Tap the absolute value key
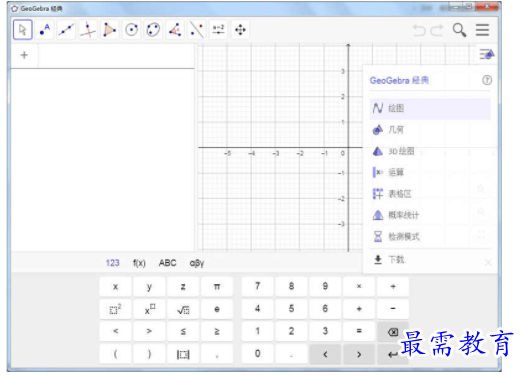Viewport: 522px width, 375px height. 183,354
